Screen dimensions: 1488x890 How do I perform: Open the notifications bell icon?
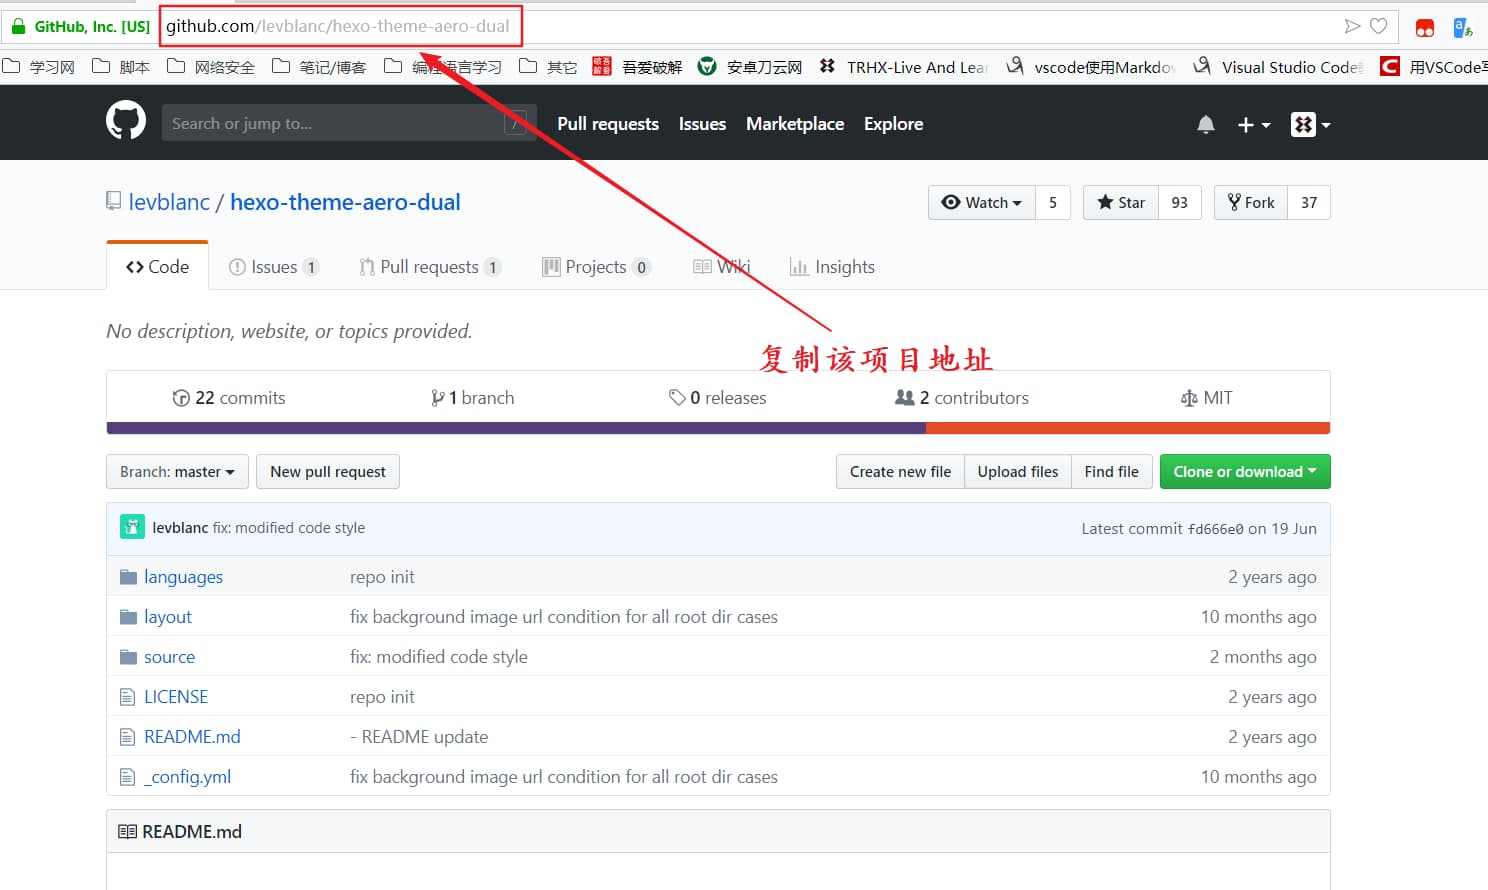(1206, 125)
